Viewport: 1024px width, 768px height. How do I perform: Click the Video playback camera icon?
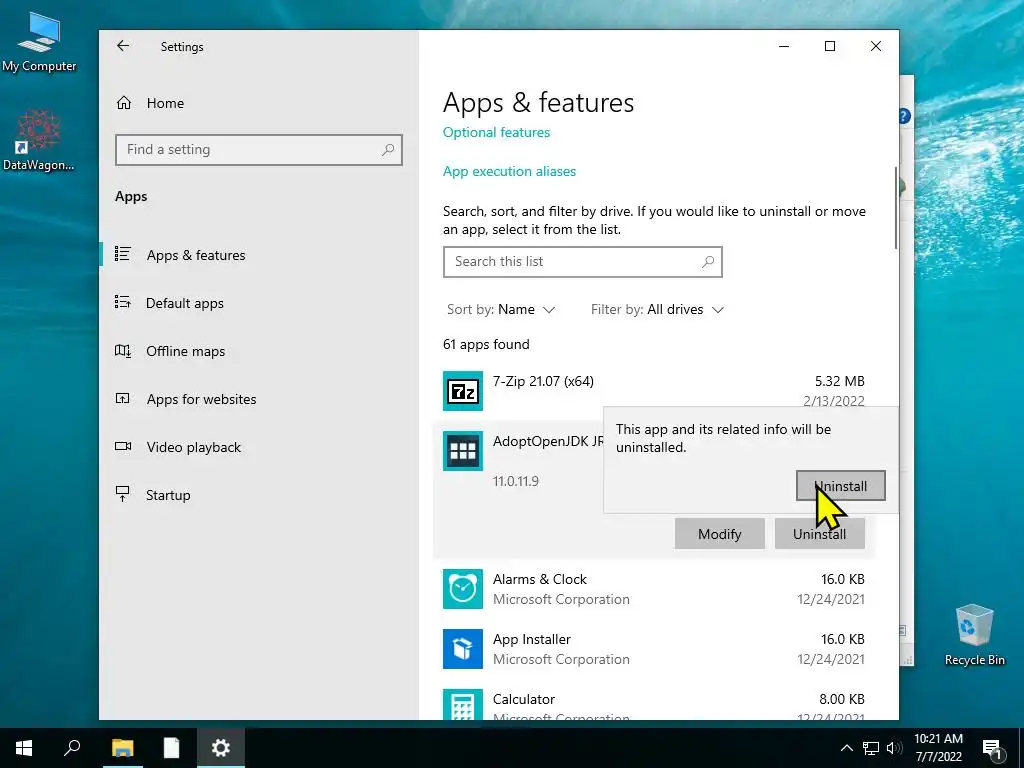tap(123, 446)
